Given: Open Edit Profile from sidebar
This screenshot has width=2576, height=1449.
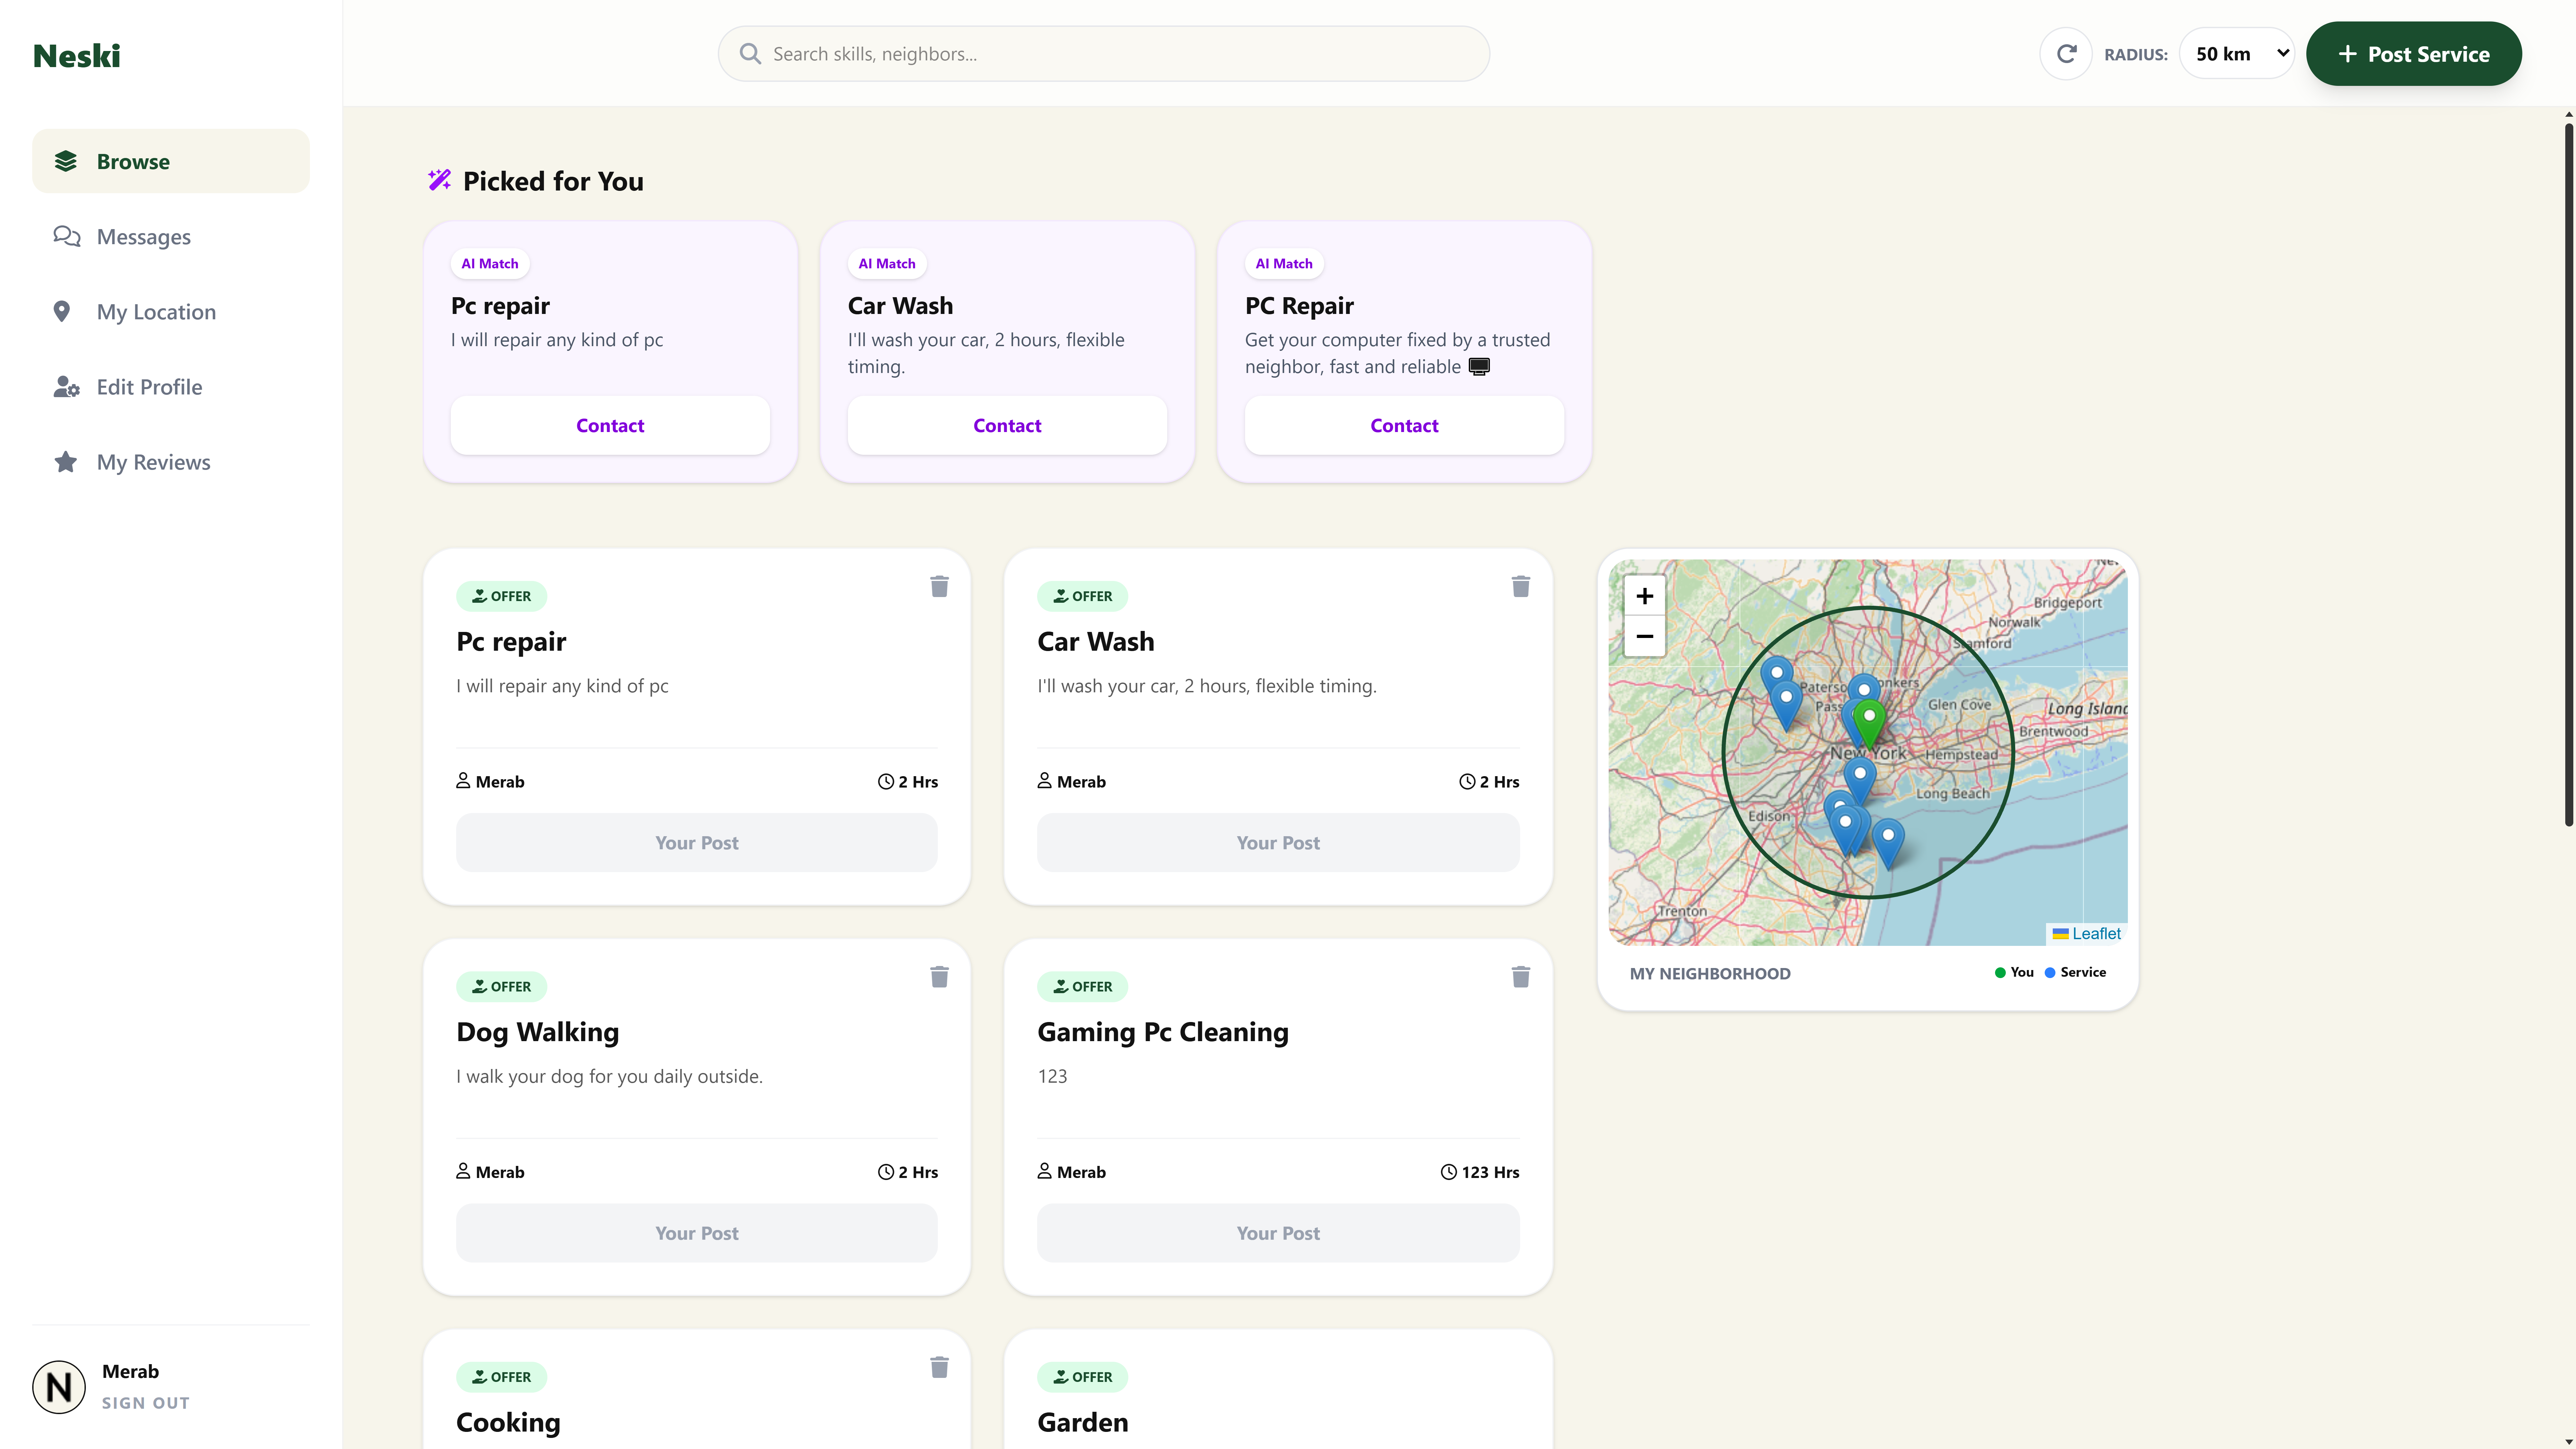Looking at the screenshot, I should (x=149, y=387).
